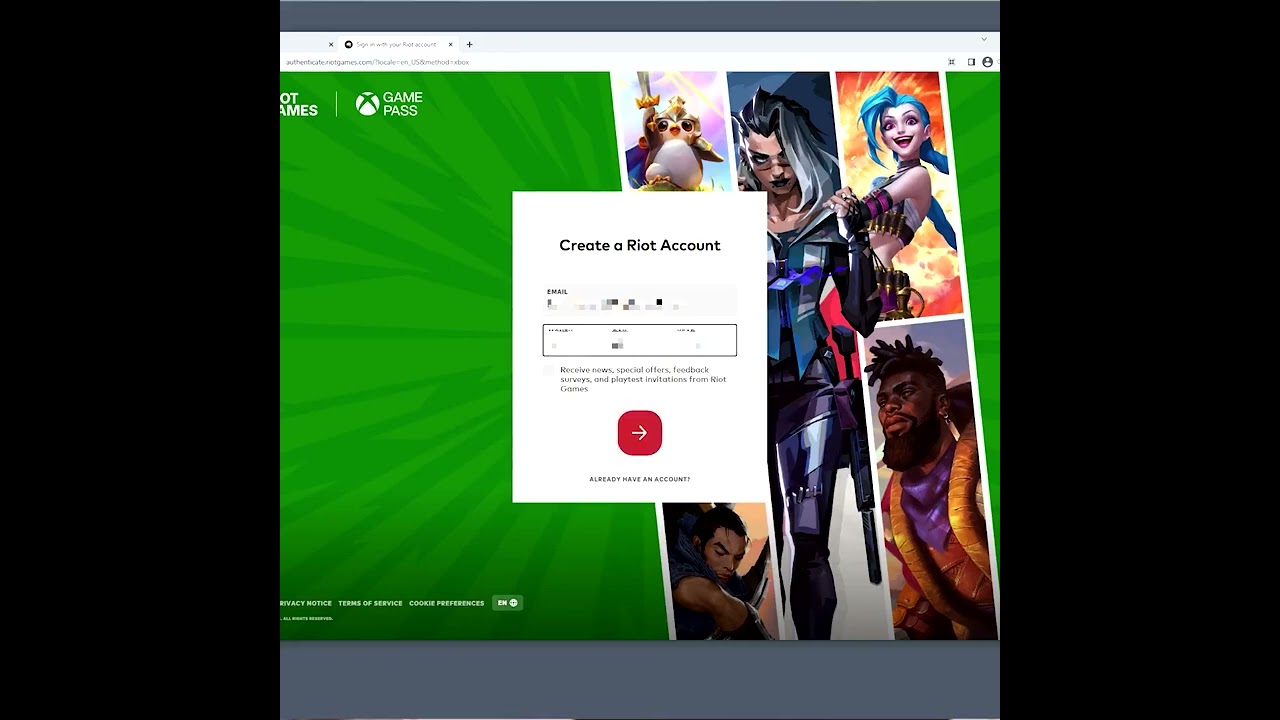Click the browser extensions icon
This screenshot has width=1280, height=720.
(x=951, y=62)
